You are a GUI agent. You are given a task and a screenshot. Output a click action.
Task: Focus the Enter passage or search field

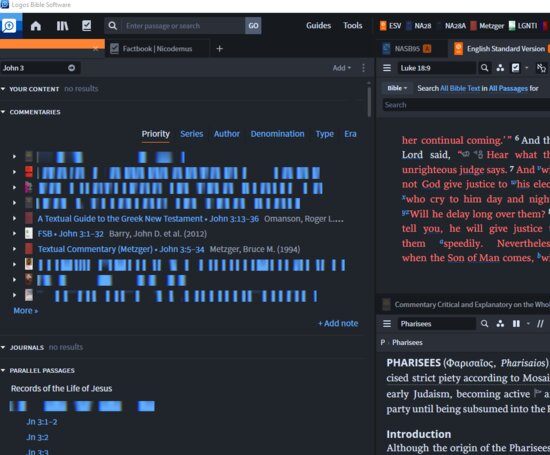(183, 26)
